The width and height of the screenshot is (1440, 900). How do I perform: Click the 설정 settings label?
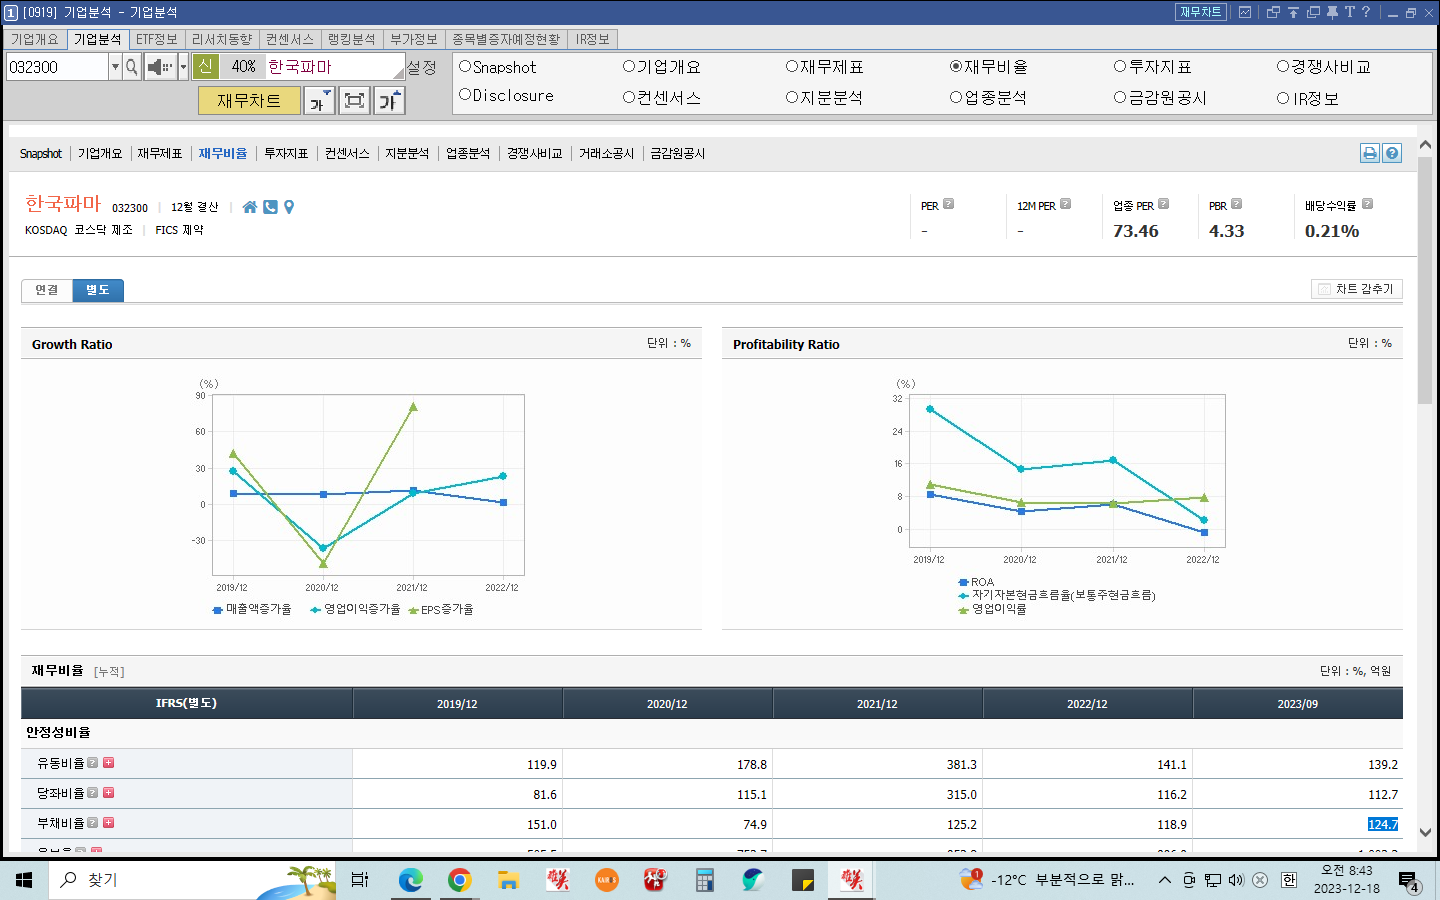pyautogui.click(x=422, y=67)
